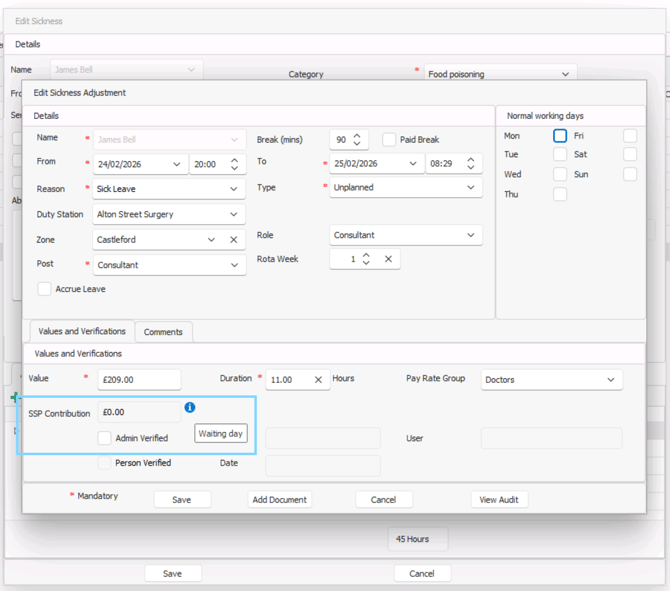Click the View Audit button

click(x=499, y=500)
